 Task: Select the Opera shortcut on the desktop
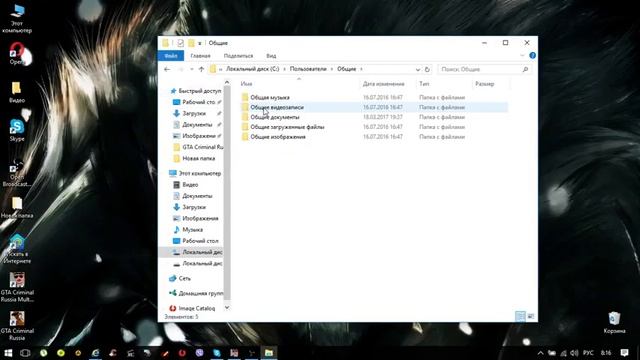pyautogui.click(x=17, y=54)
